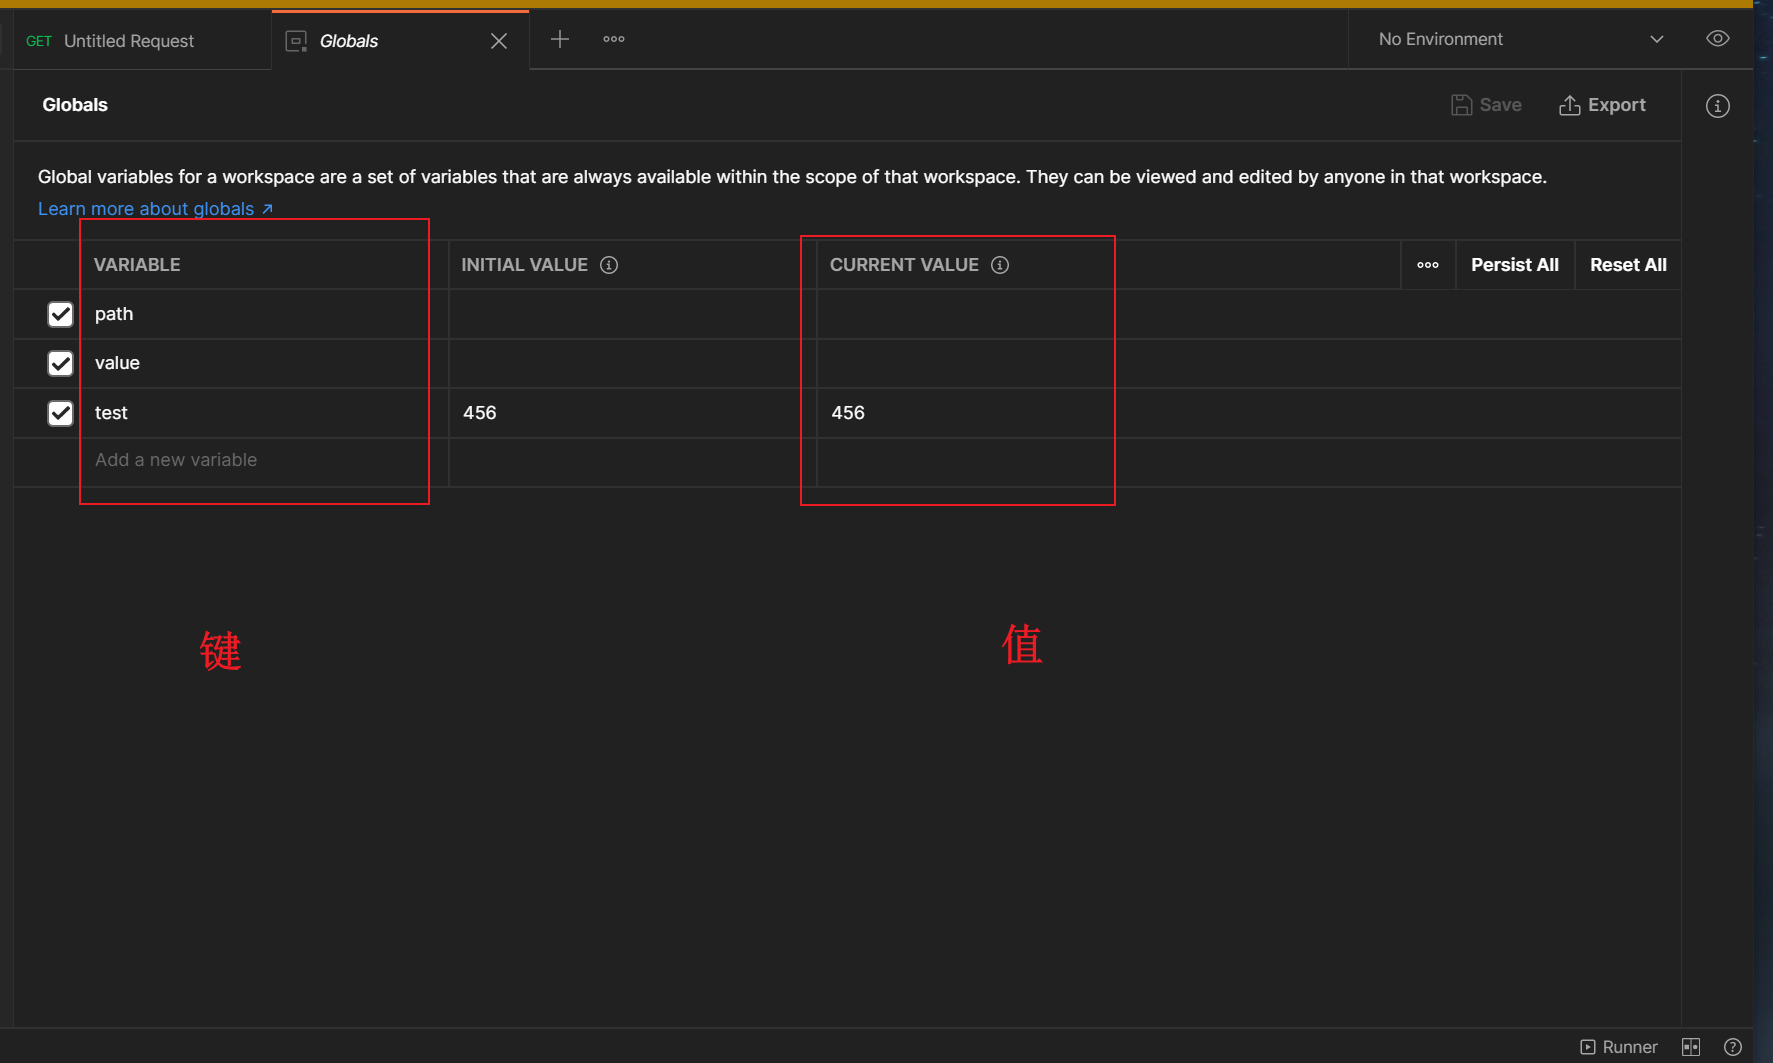Click Add a new variable field
Viewport: 1773px width, 1063px height.
[264, 460]
